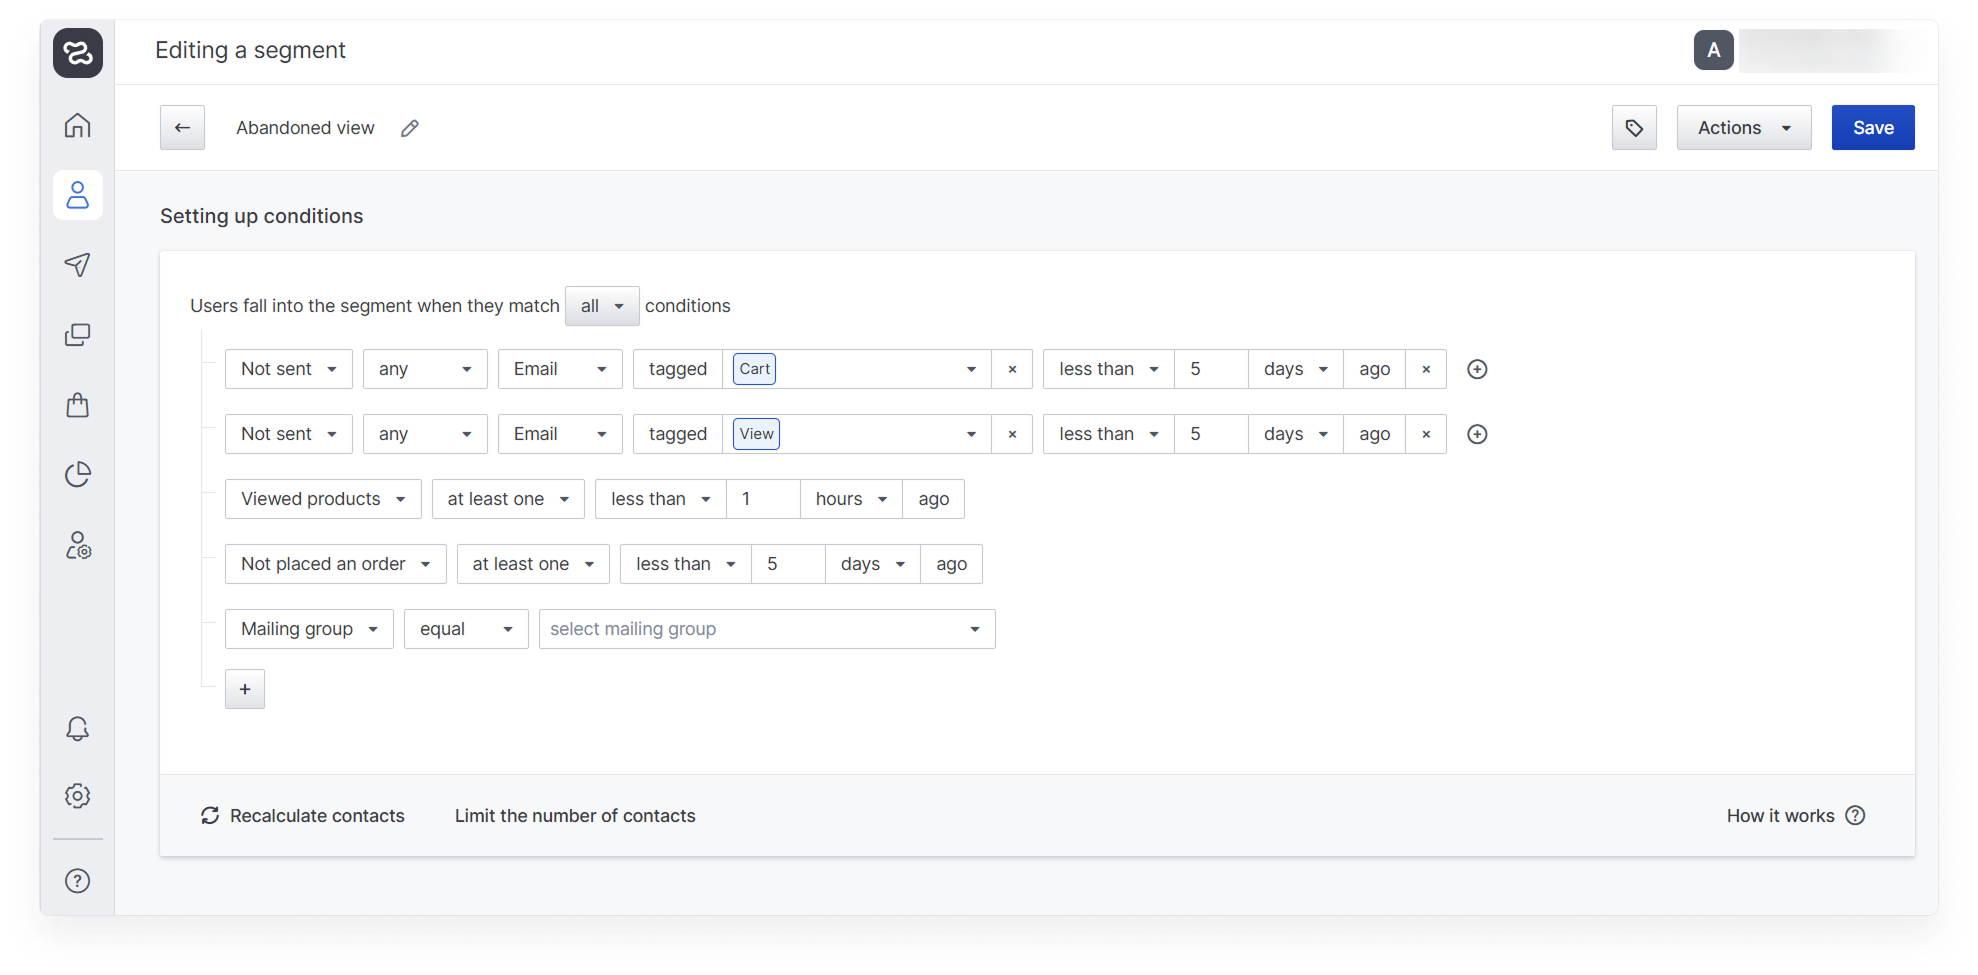Image resolution: width=1978 pixels, height=975 pixels.
Task: Click the pencil icon to rename segment
Action: (x=409, y=128)
